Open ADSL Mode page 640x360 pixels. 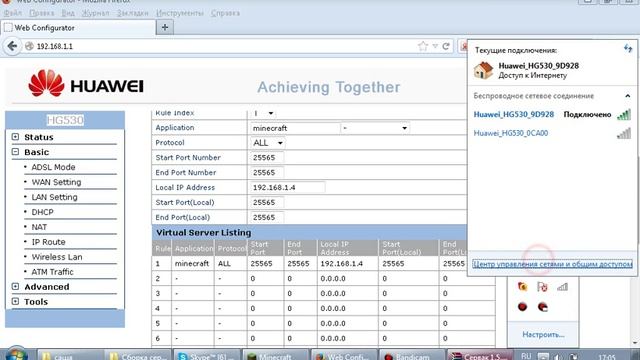click(x=53, y=167)
